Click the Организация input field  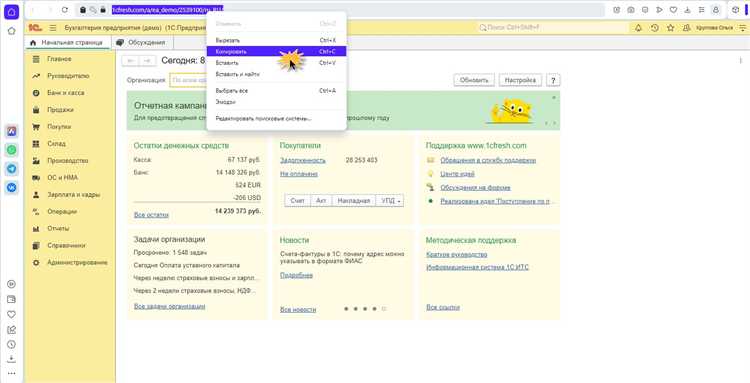tap(188, 80)
